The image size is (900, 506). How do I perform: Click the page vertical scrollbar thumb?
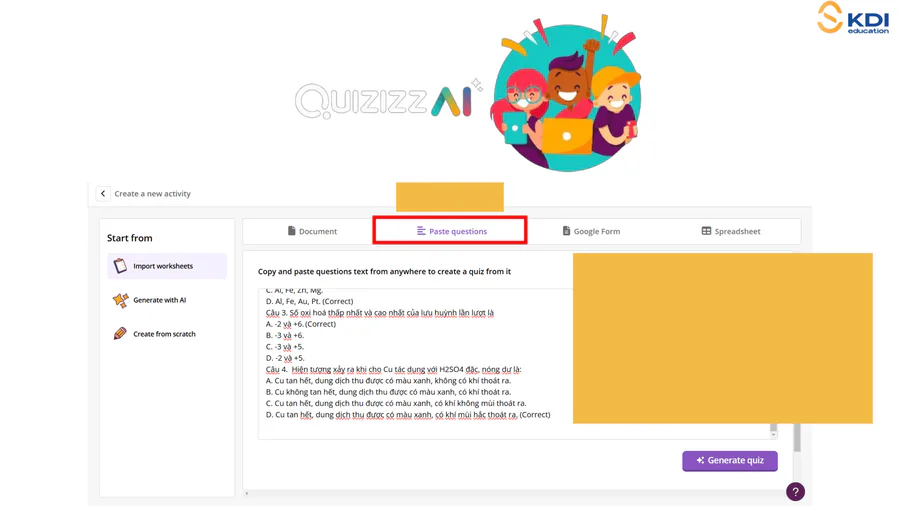797,438
